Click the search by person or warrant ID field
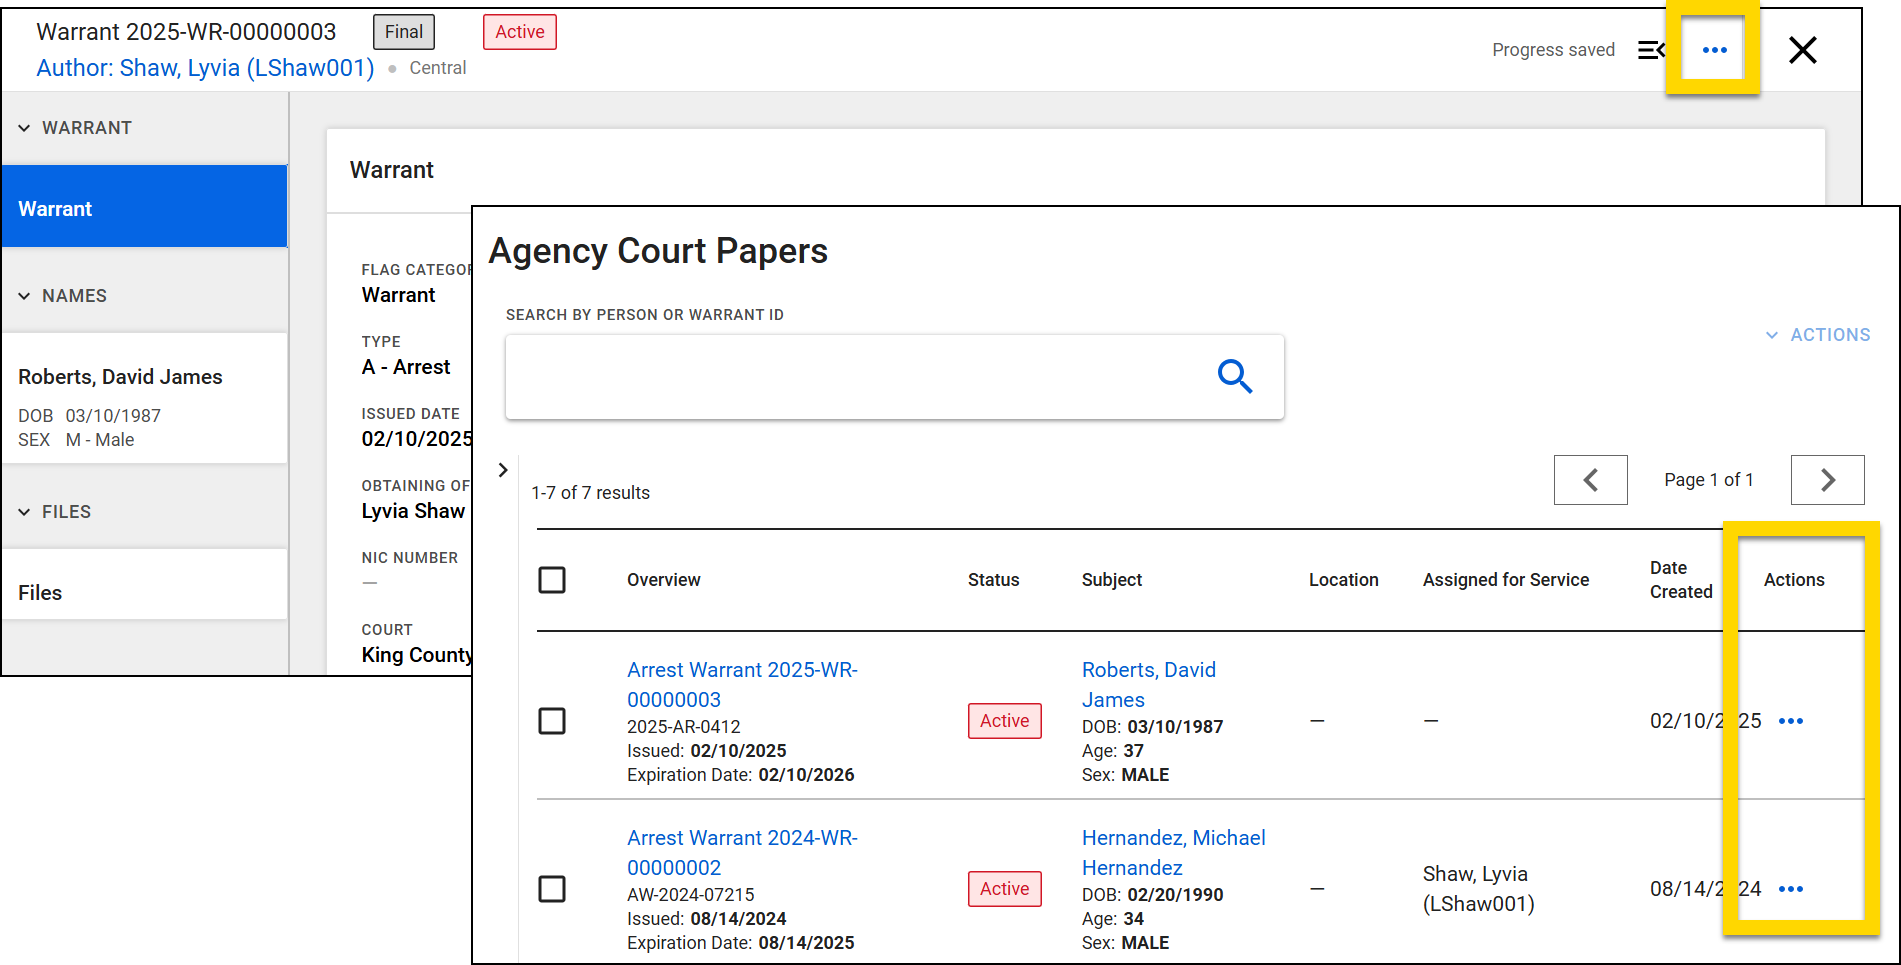1901x965 pixels. tap(860, 377)
